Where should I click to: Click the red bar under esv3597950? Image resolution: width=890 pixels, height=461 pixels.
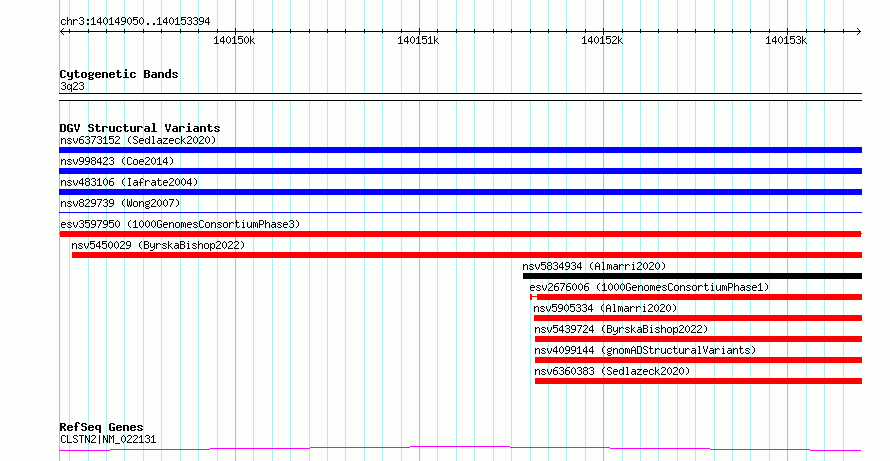[460, 234]
